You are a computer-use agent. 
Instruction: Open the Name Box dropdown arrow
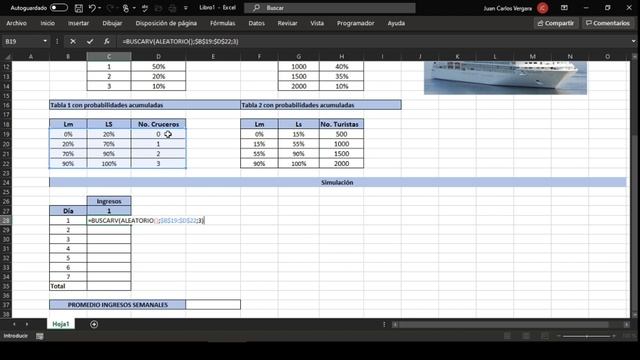coord(45,41)
